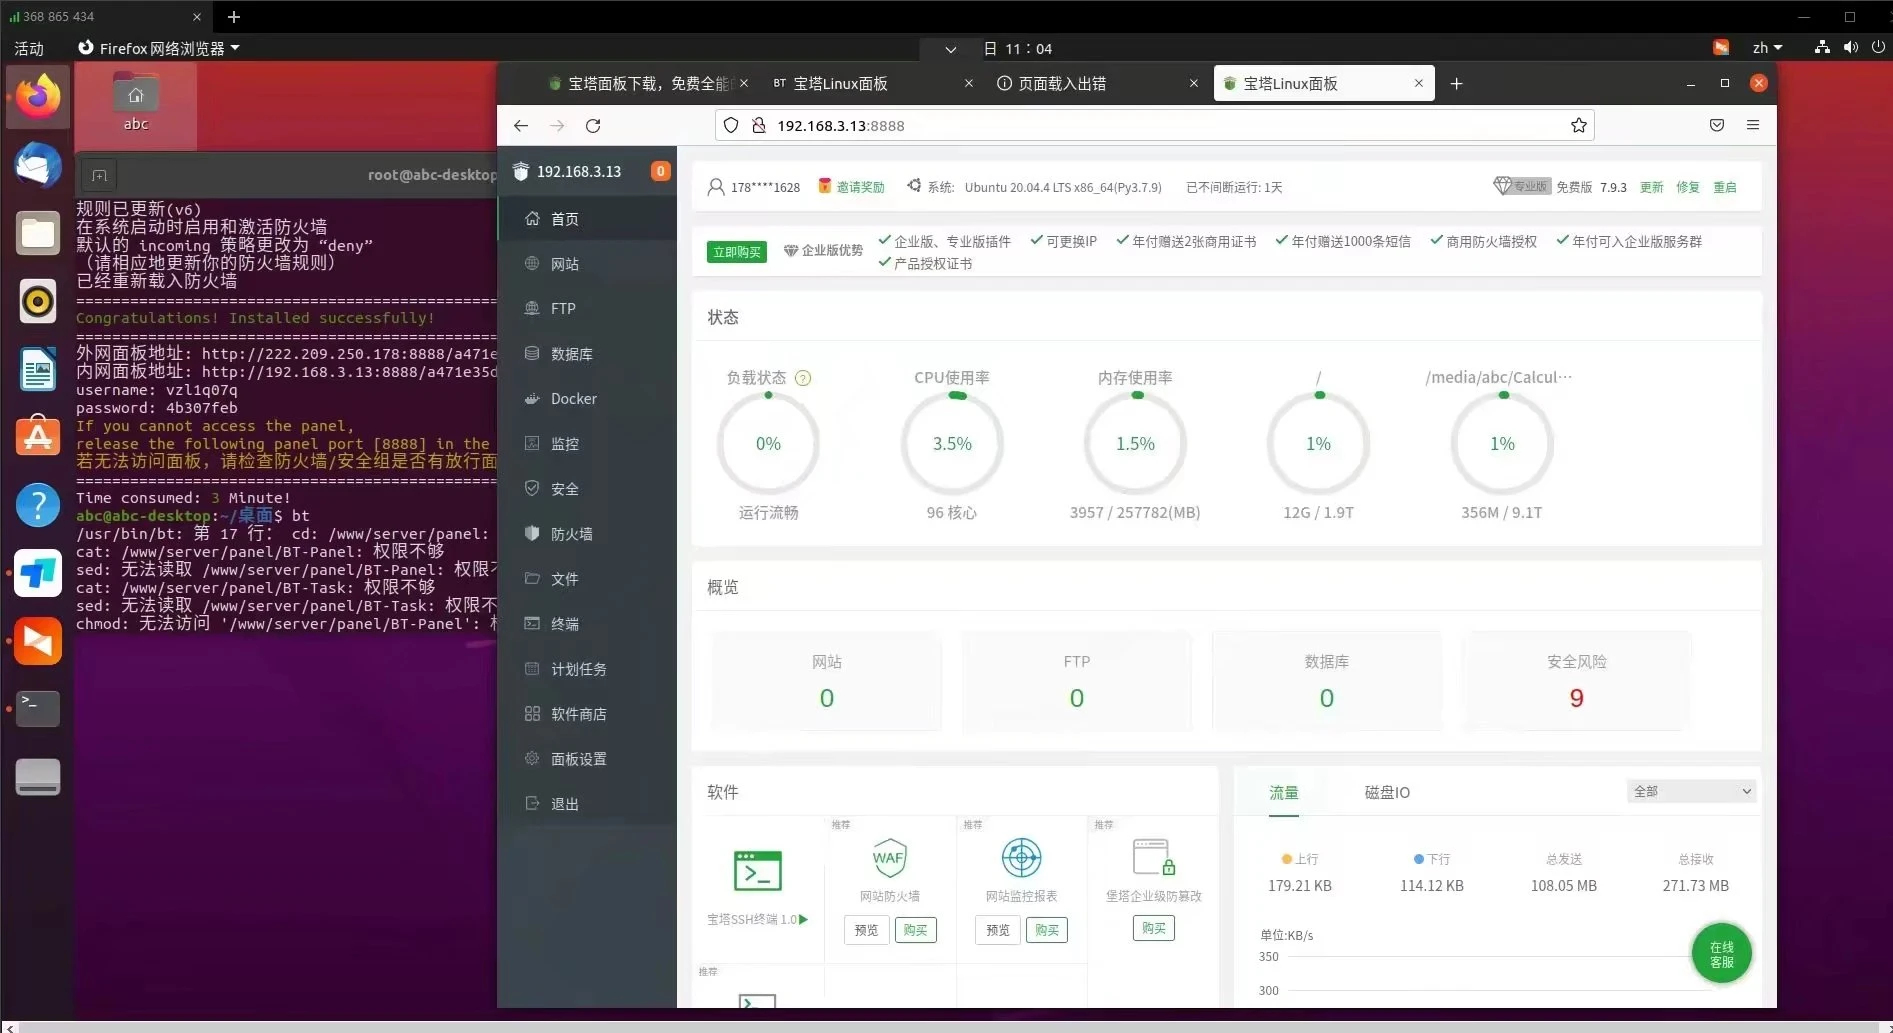
Task: Click the 网站防火墙 WAF icon
Action: 889,858
